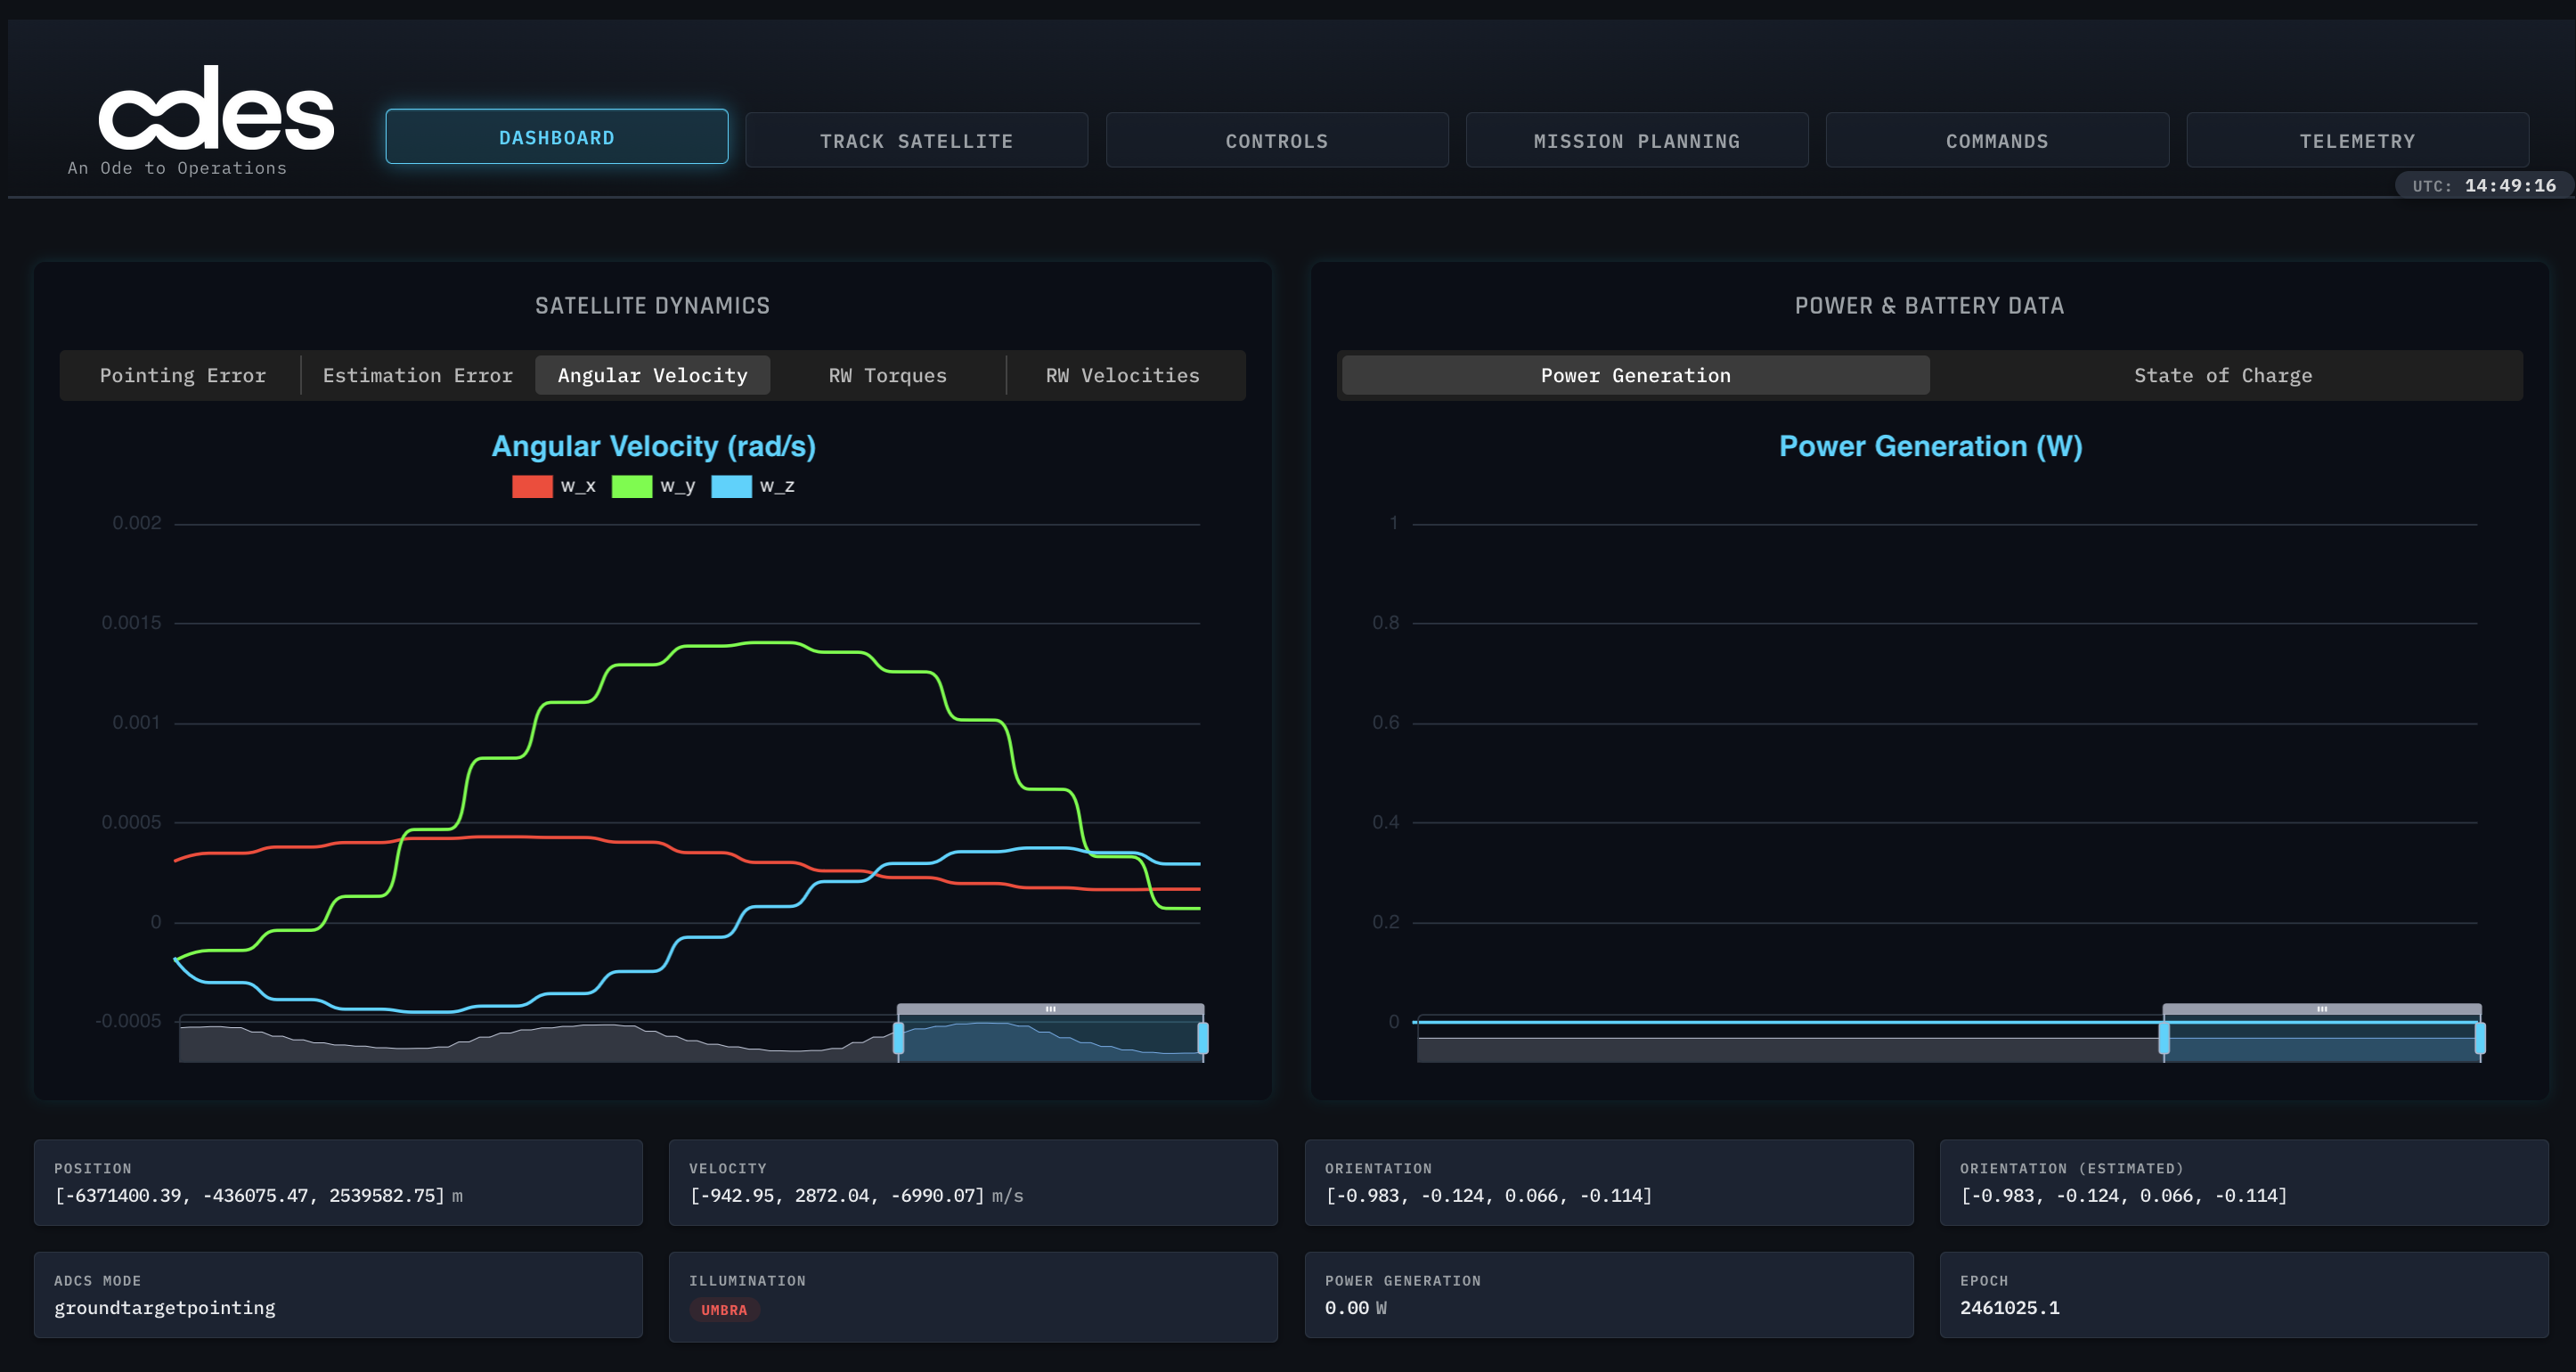Show the Estimation Error chart
The height and width of the screenshot is (1372, 2576).
point(417,375)
